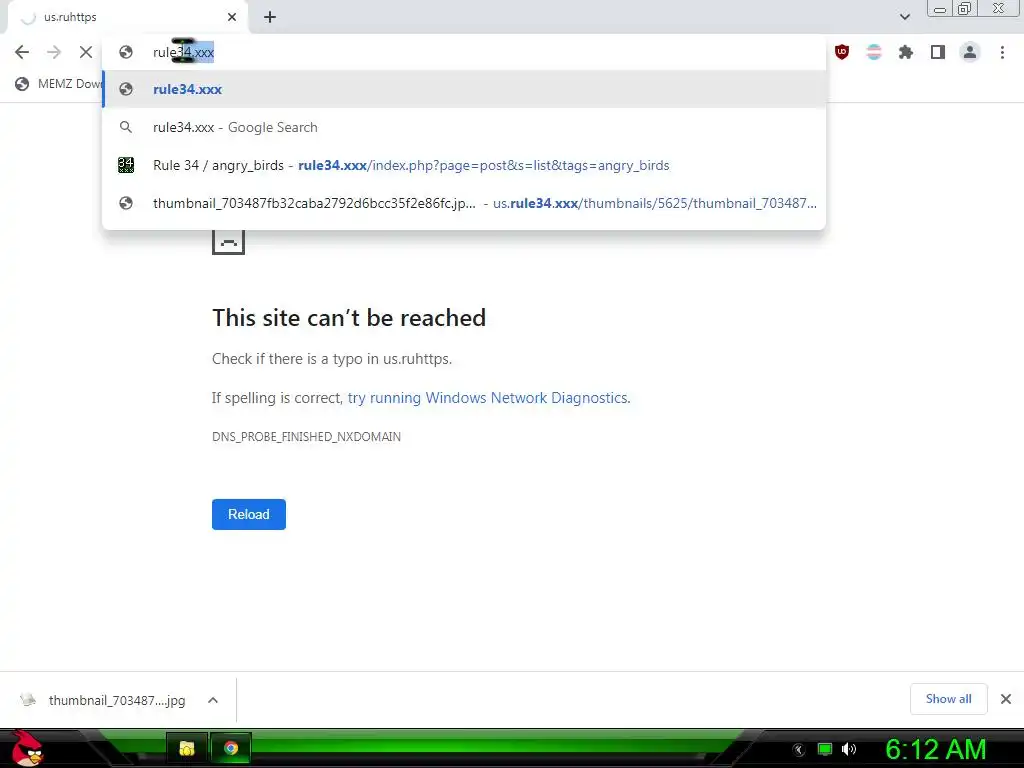Click the 6:12 AM taskbar clock
1024x768 pixels.
[936, 750]
